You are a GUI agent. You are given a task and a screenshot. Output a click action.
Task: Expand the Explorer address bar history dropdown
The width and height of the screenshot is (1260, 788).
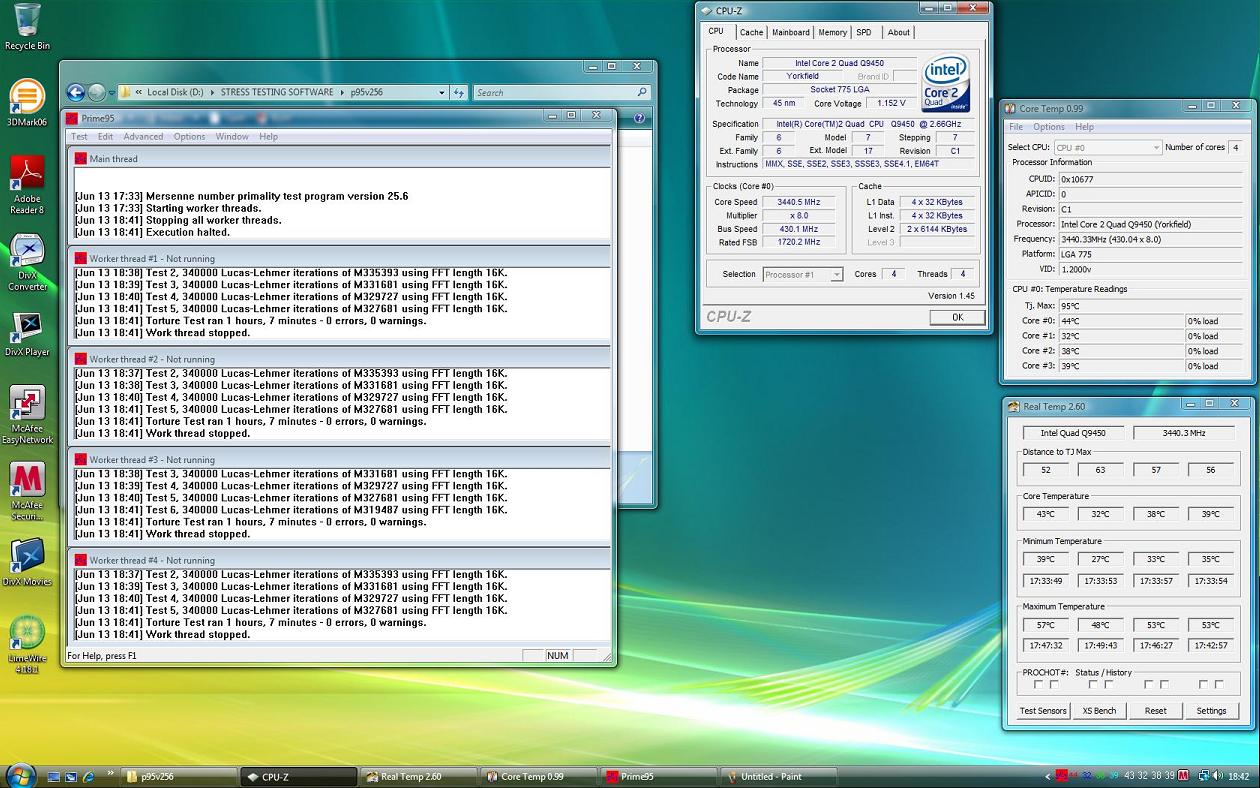(x=442, y=92)
